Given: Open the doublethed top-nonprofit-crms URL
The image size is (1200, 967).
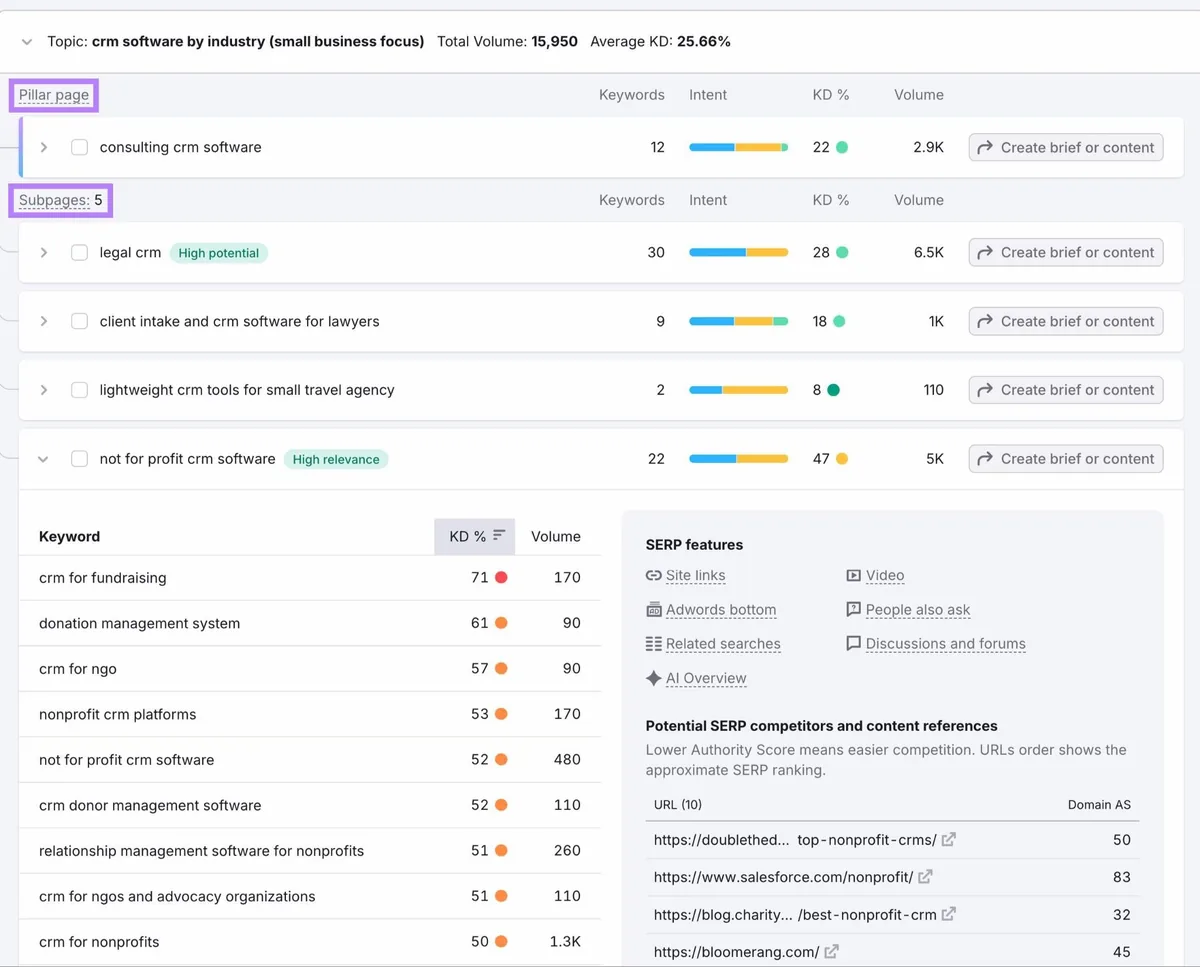Looking at the screenshot, I should (x=795, y=840).
